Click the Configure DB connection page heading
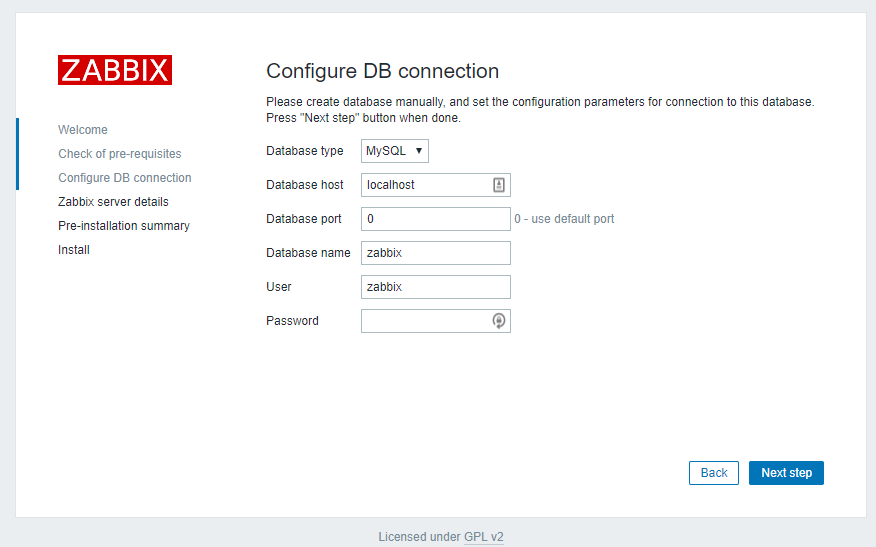The width and height of the screenshot is (876, 547). 382,71
